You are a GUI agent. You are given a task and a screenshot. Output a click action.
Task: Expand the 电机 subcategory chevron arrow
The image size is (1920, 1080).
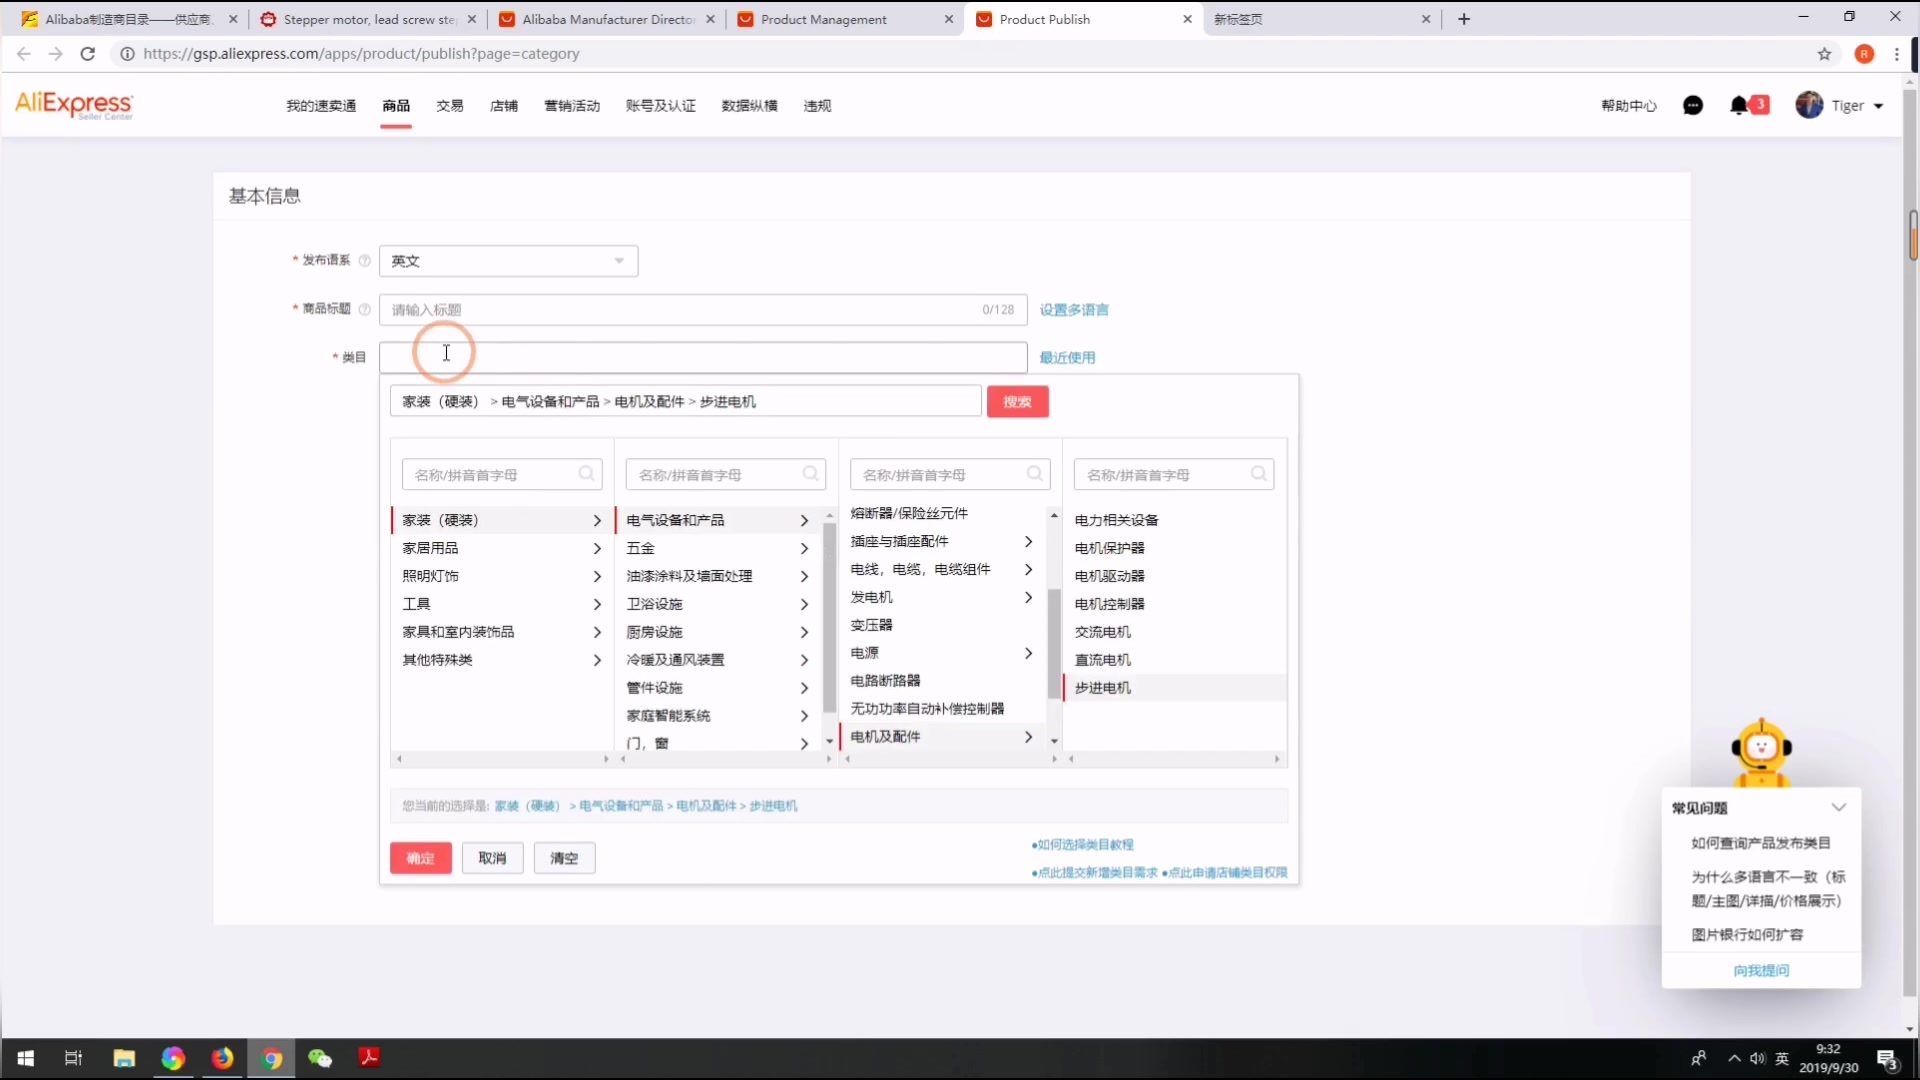(x=1029, y=736)
